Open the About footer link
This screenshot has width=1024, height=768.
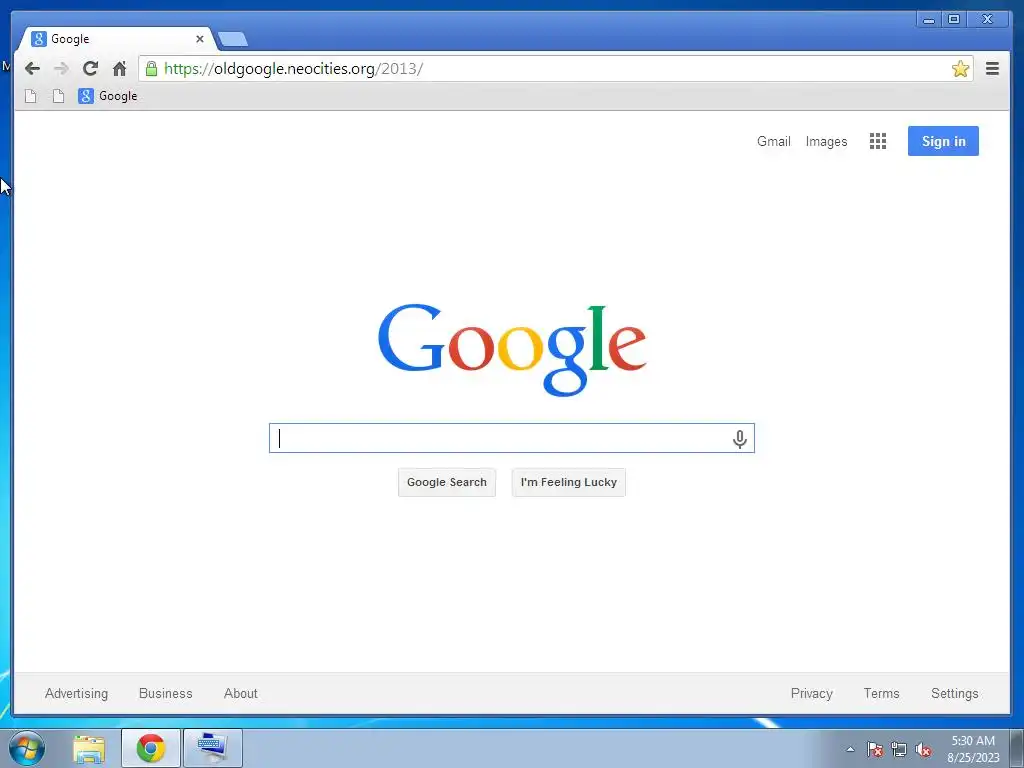point(241,694)
